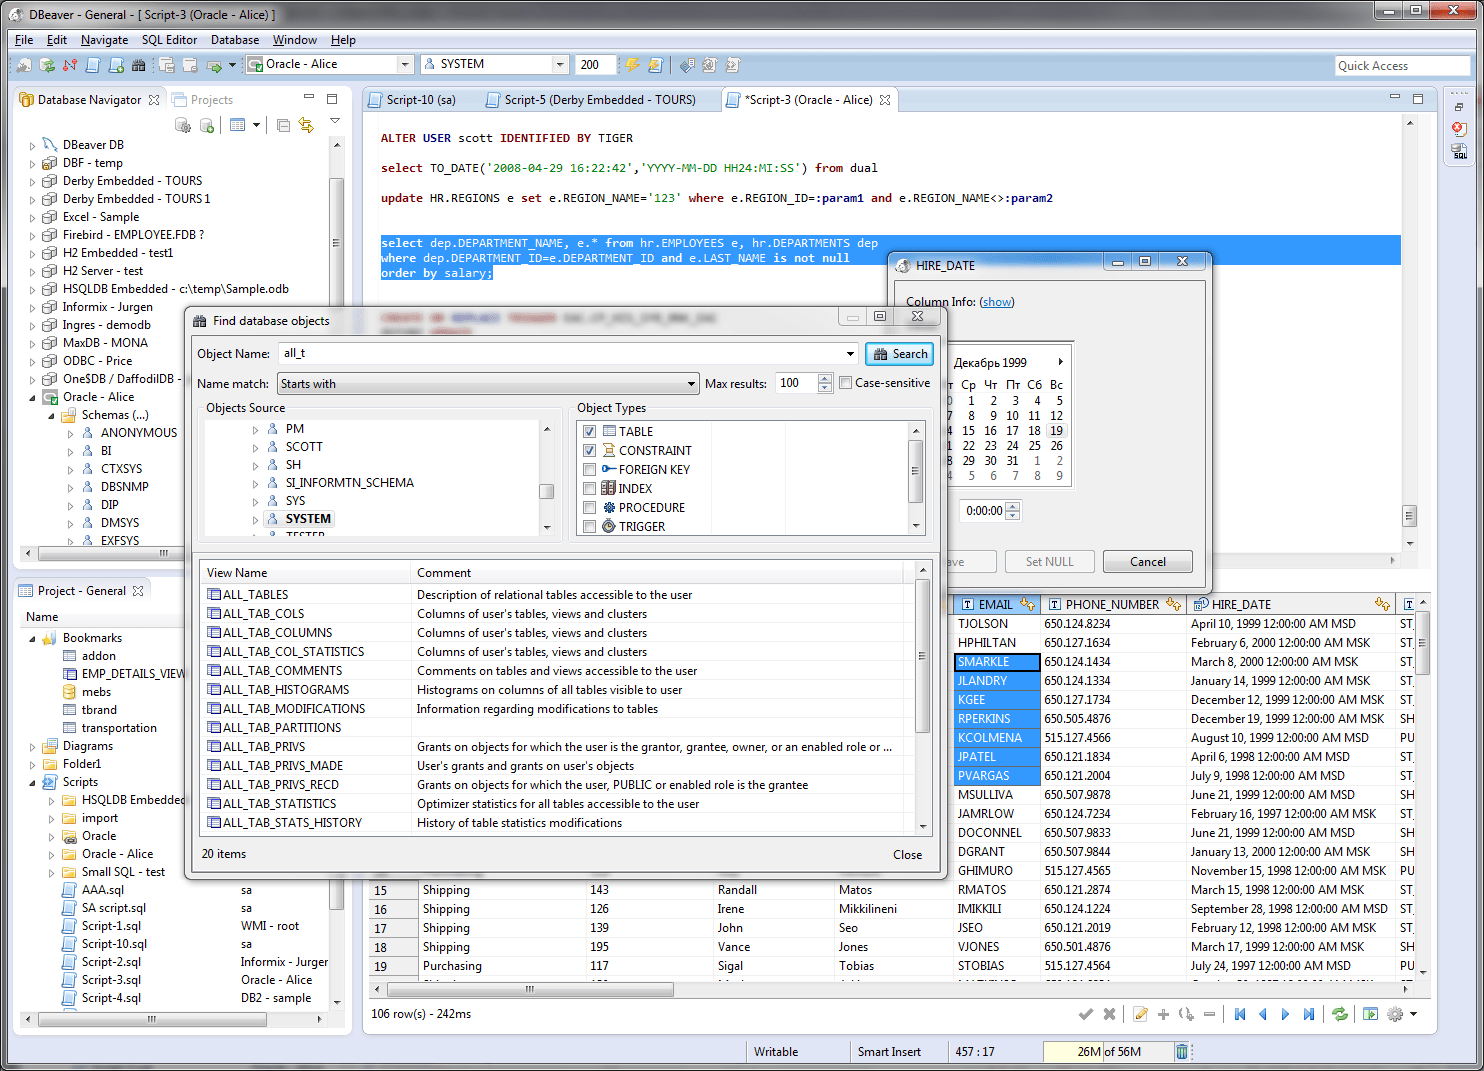This screenshot has height=1071, width=1484.
Task: Click the Execute SQL statement lightning icon
Action: pyautogui.click(x=632, y=65)
